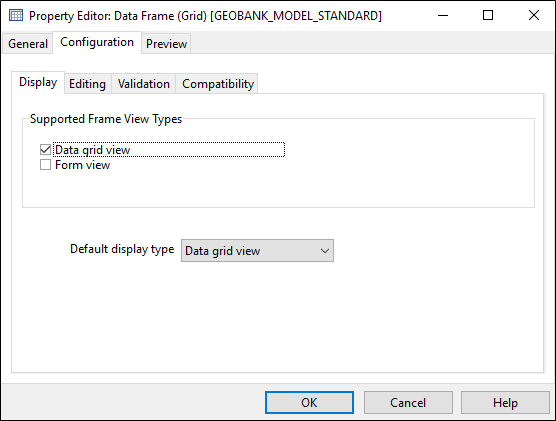This screenshot has height=421, width=556.
Task: Maximize the Property Editor window
Action: pos(488,15)
